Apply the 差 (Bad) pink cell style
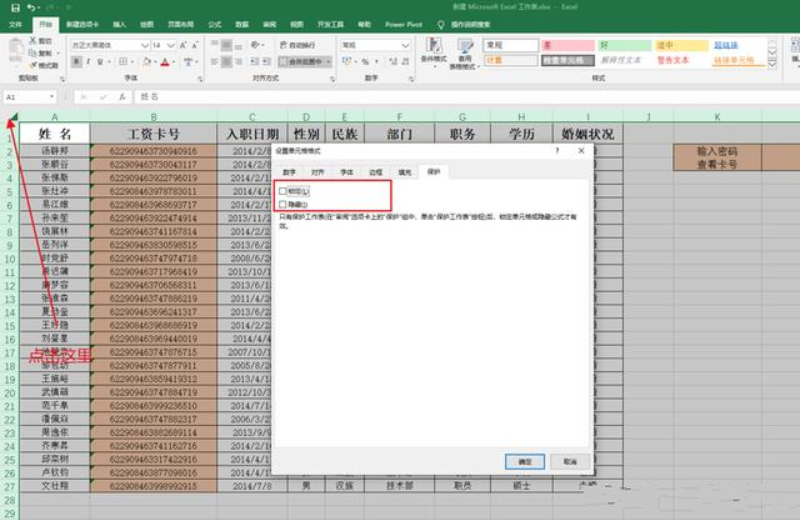 tap(567, 45)
